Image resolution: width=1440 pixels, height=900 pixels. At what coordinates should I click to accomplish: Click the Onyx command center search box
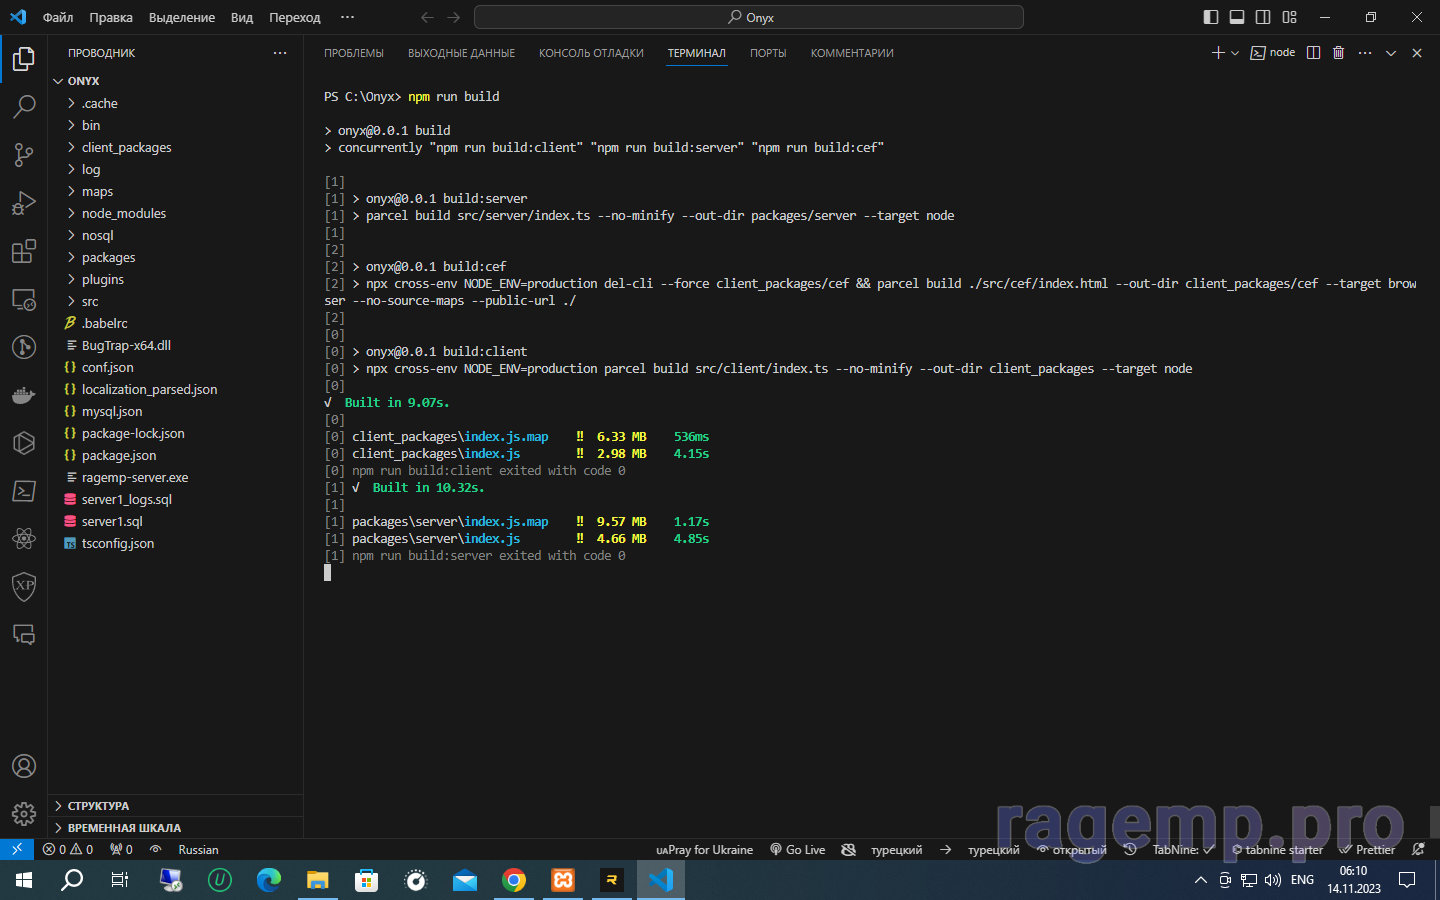click(x=748, y=17)
